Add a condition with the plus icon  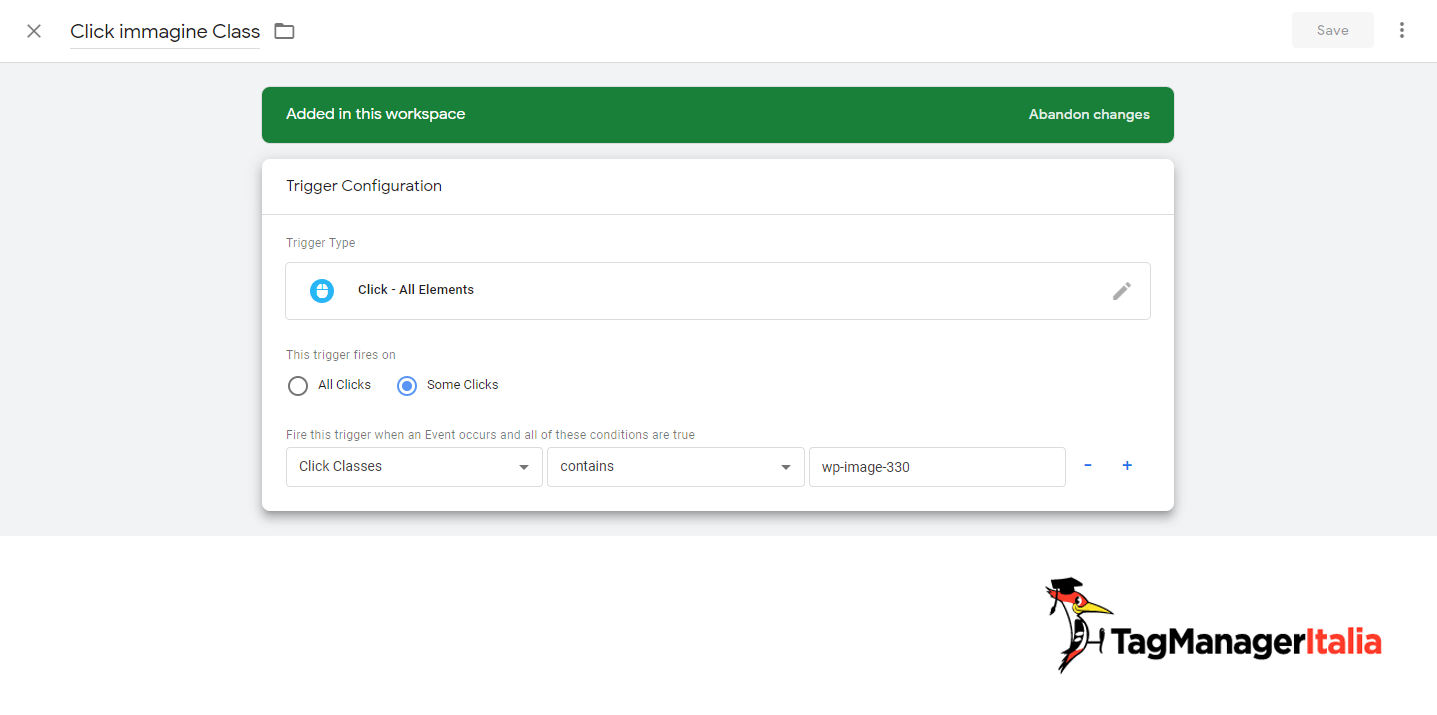(x=1127, y=465)
